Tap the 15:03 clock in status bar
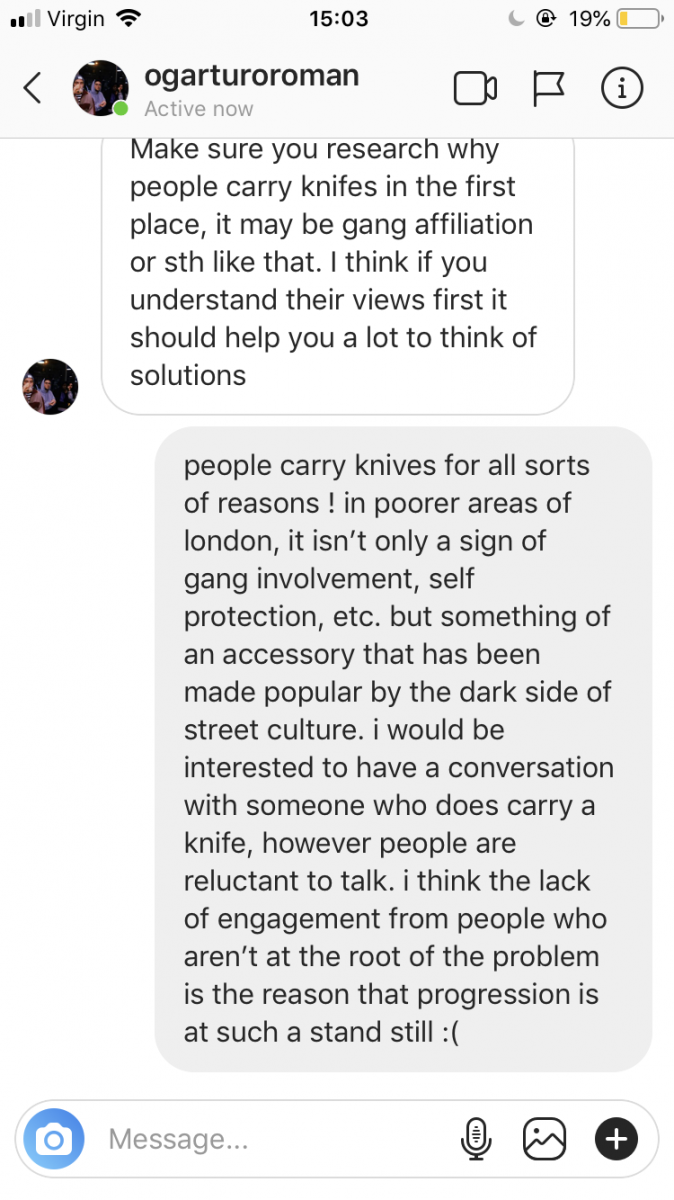This screenshot has width=674, height=1200. (x=338, y=18)
